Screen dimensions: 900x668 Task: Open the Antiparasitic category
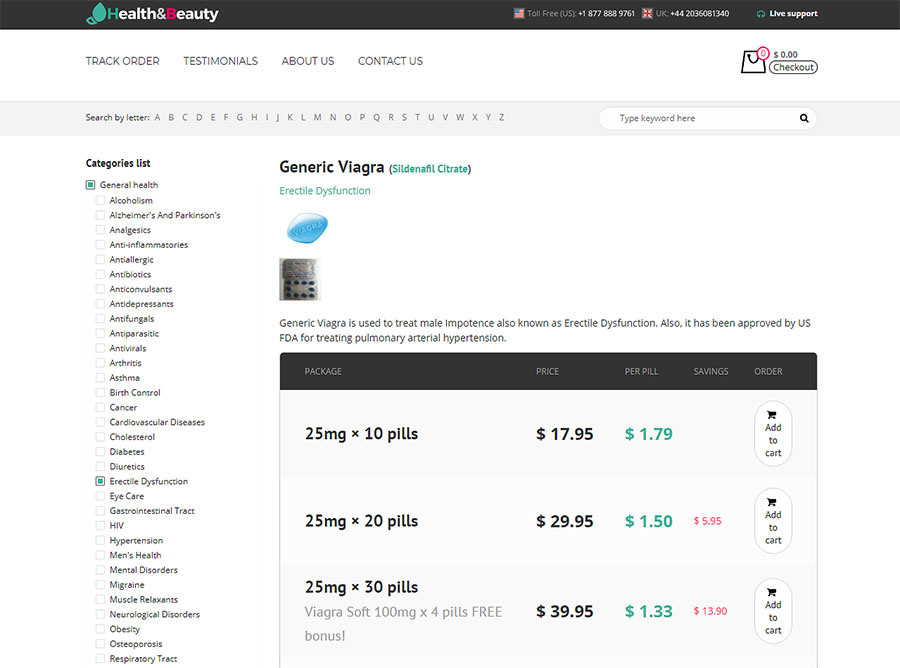134,333
